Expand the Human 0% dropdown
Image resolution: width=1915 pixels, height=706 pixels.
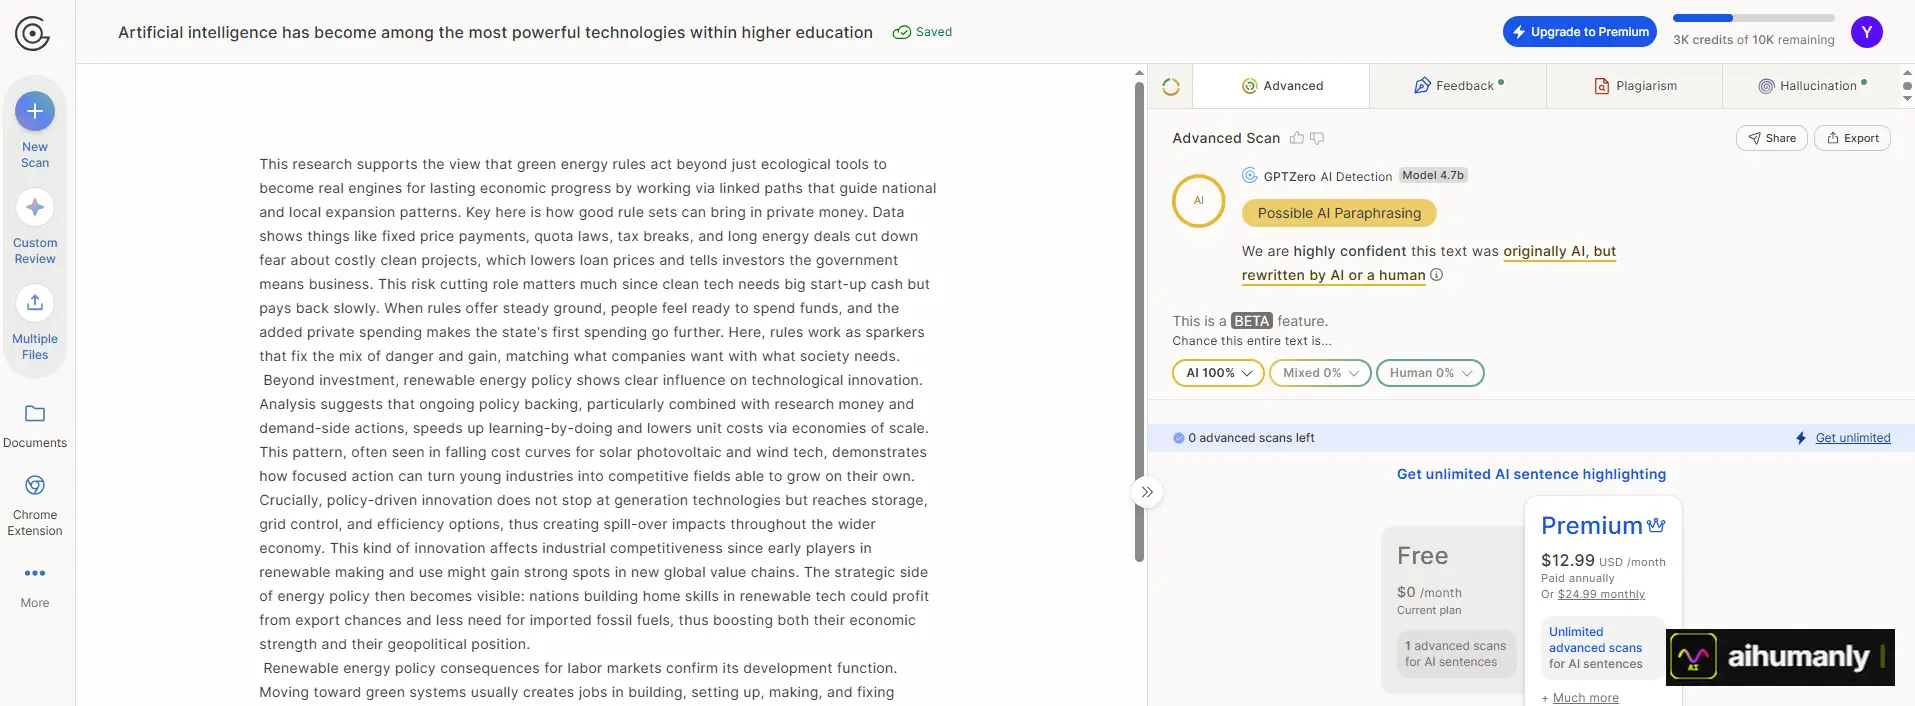coord(1430,373)
